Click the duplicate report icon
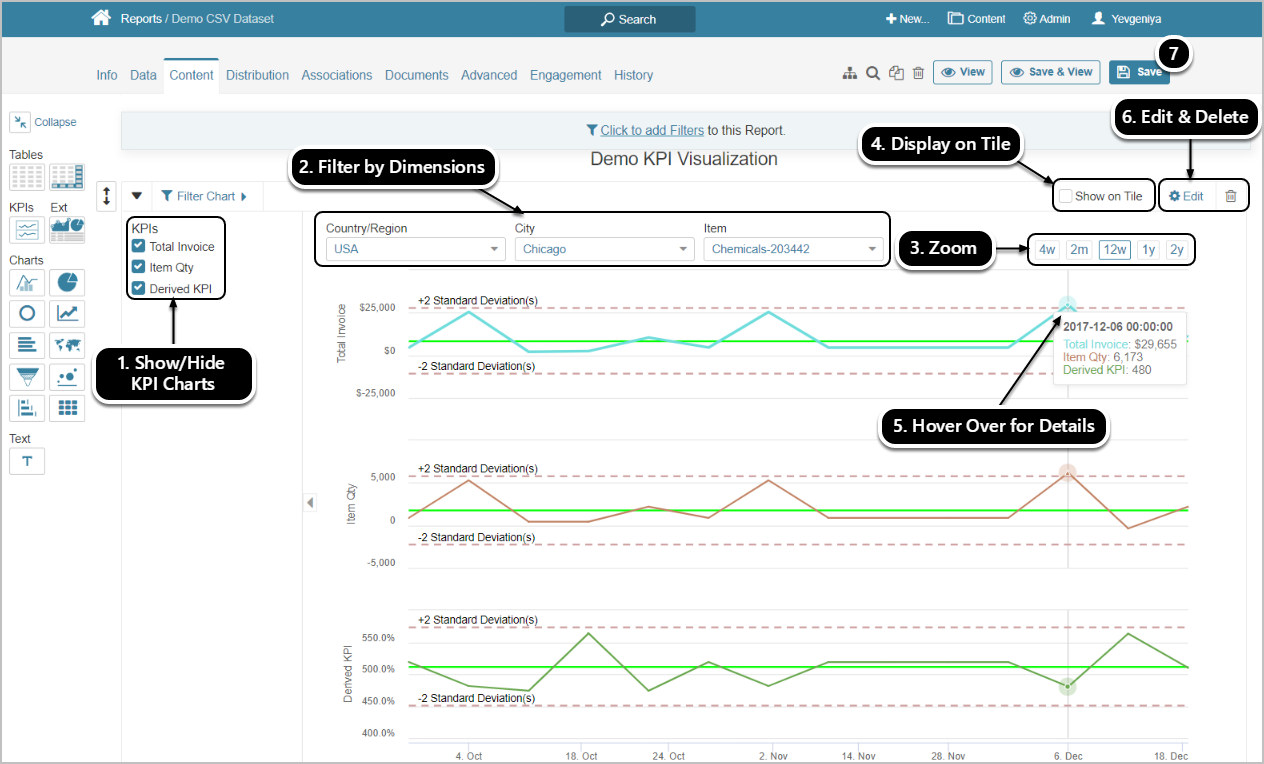Viewport: 1264px width, 764px height. [896, 73]
